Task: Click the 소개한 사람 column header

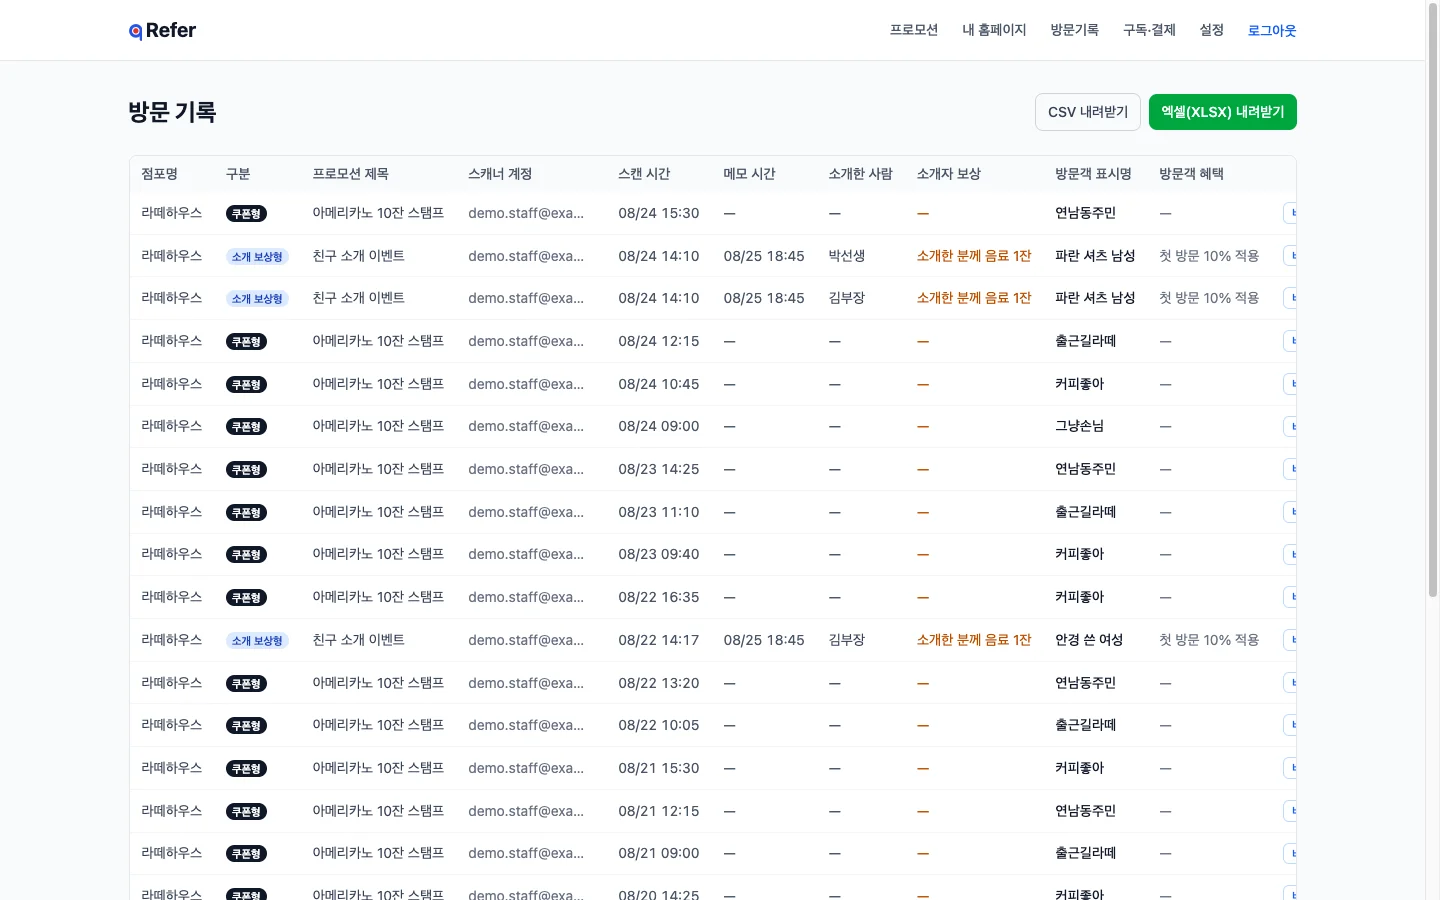Action: pyautogui.click(x=860, y=174)
